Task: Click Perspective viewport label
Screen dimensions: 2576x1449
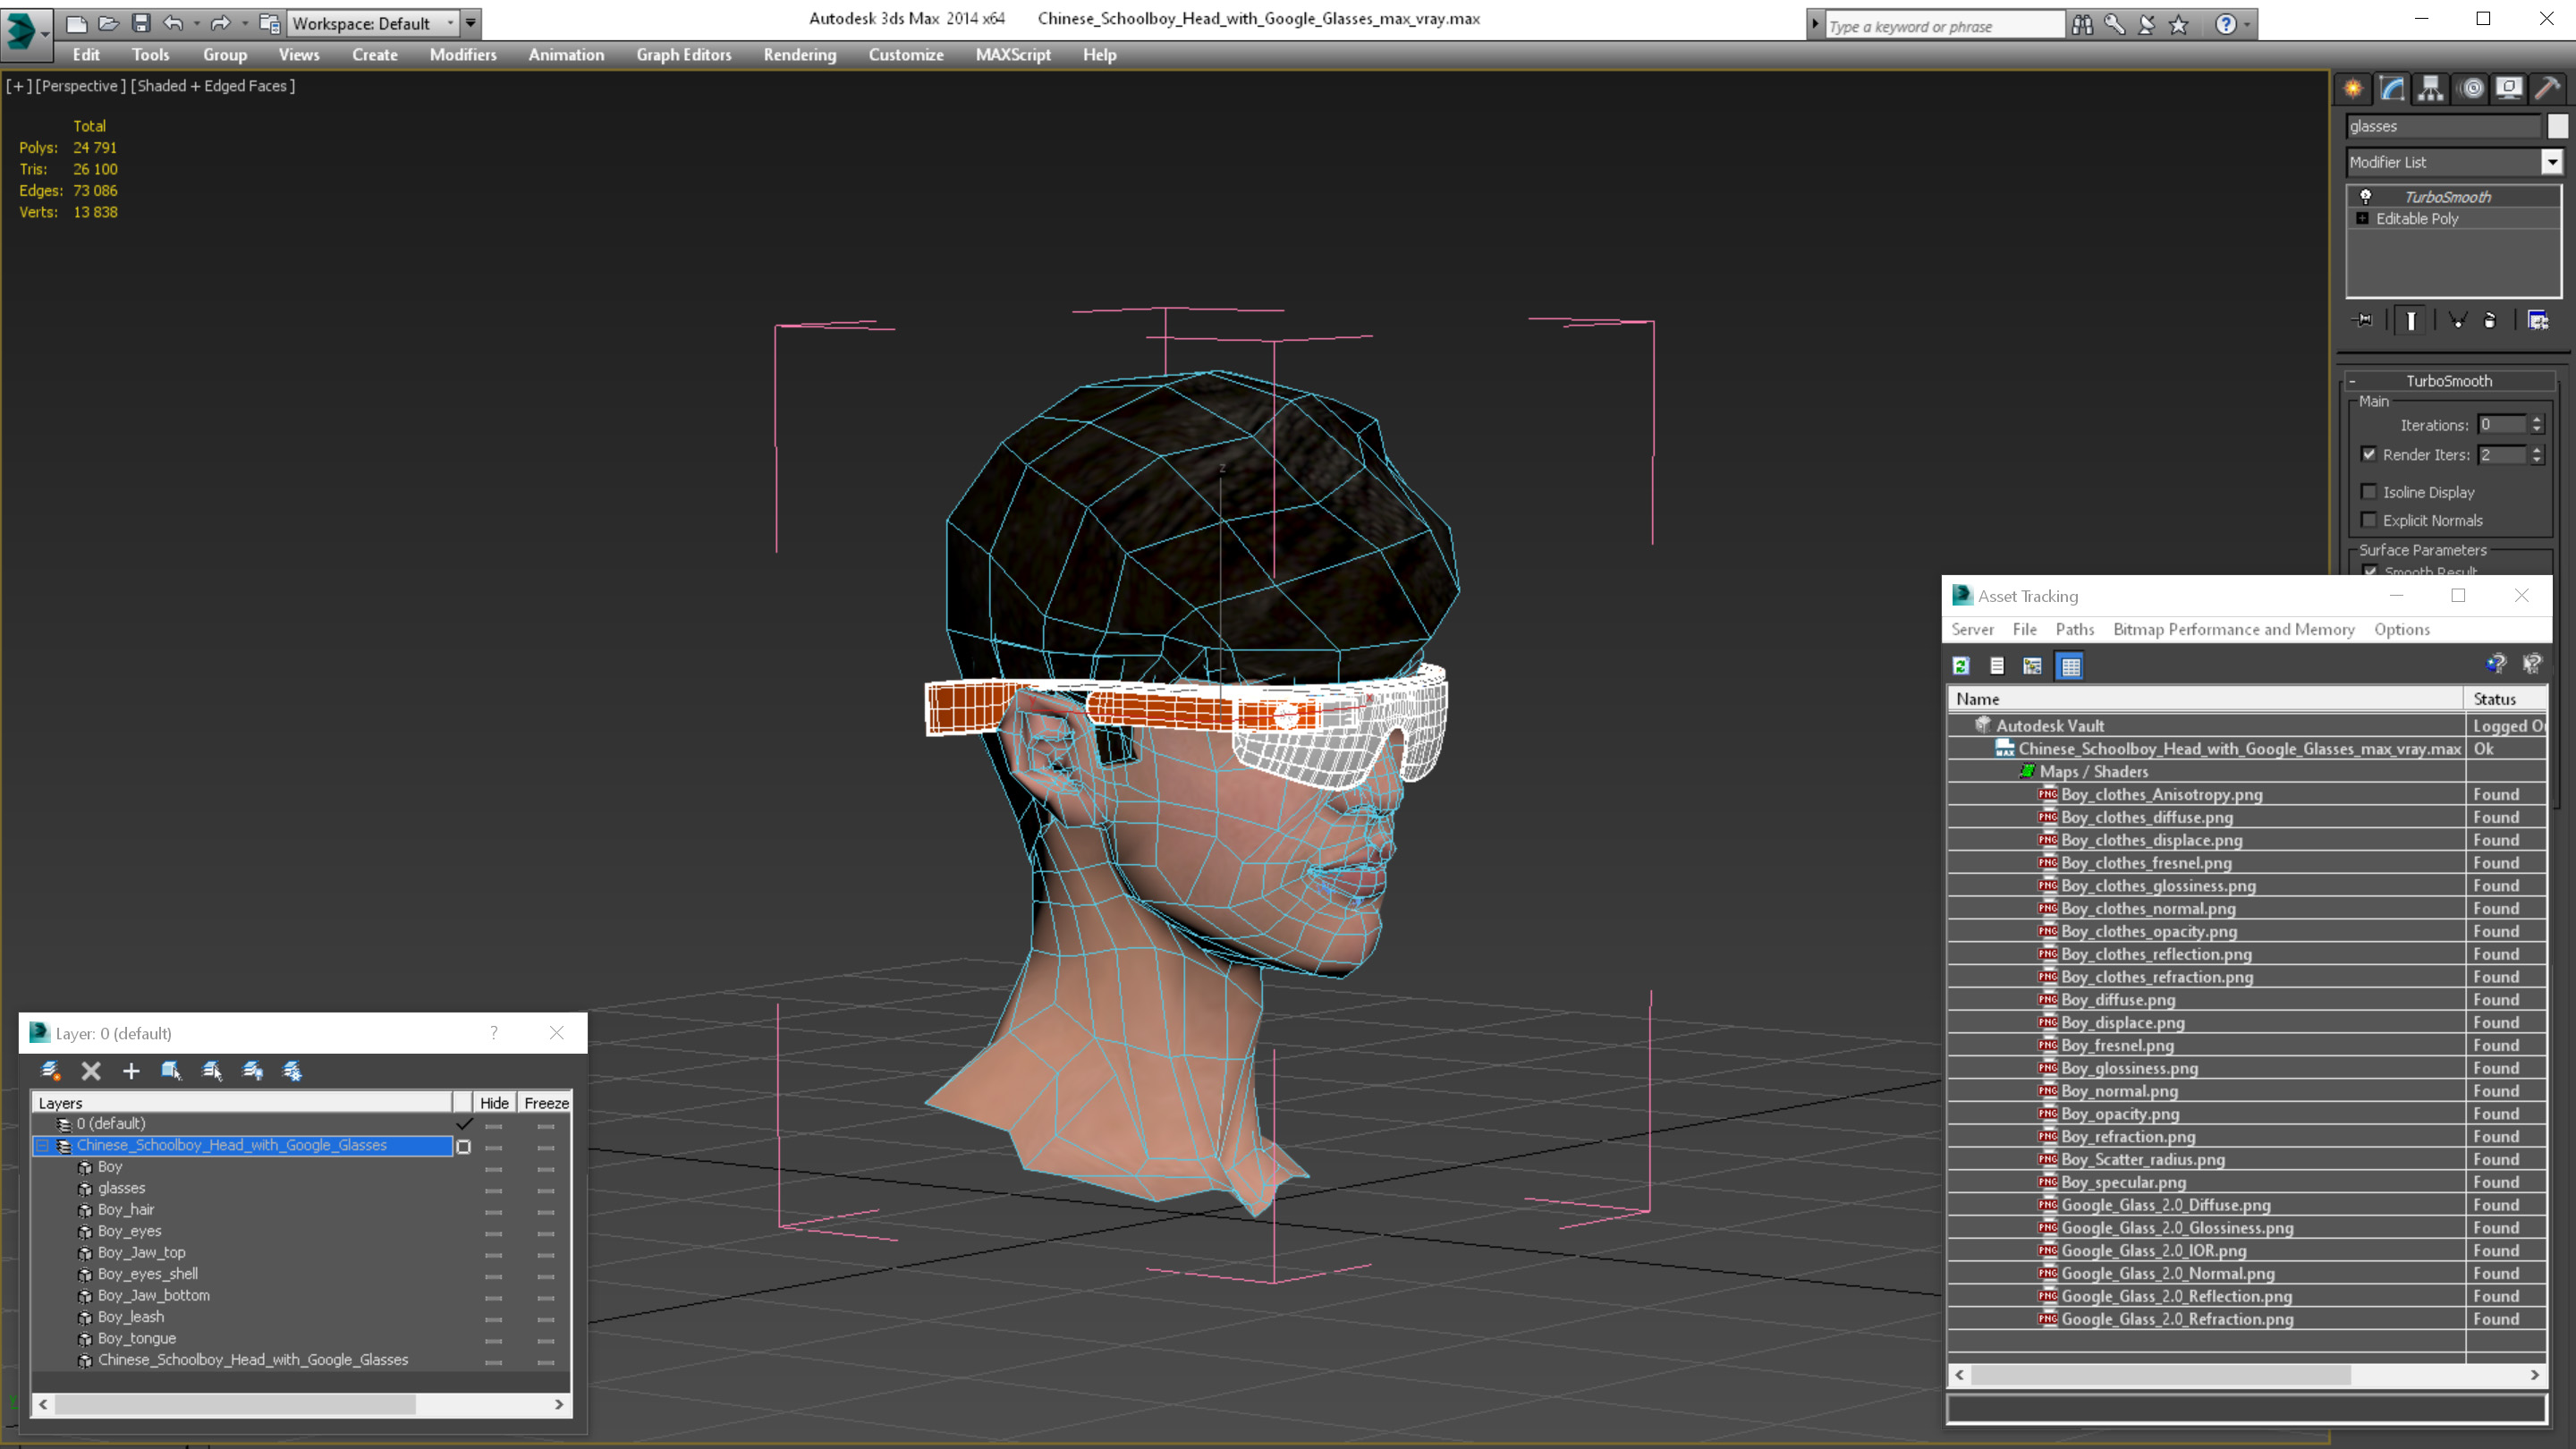Action: coord(81,86)
